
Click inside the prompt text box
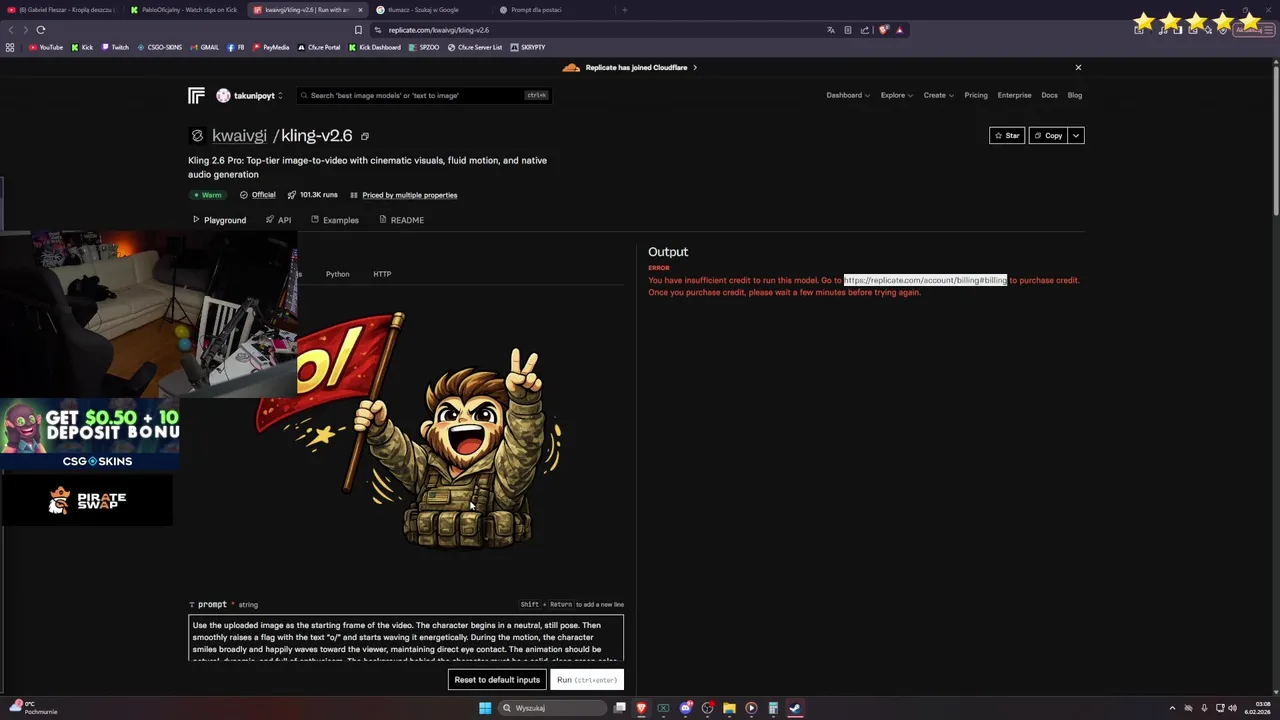coord(406,638)
